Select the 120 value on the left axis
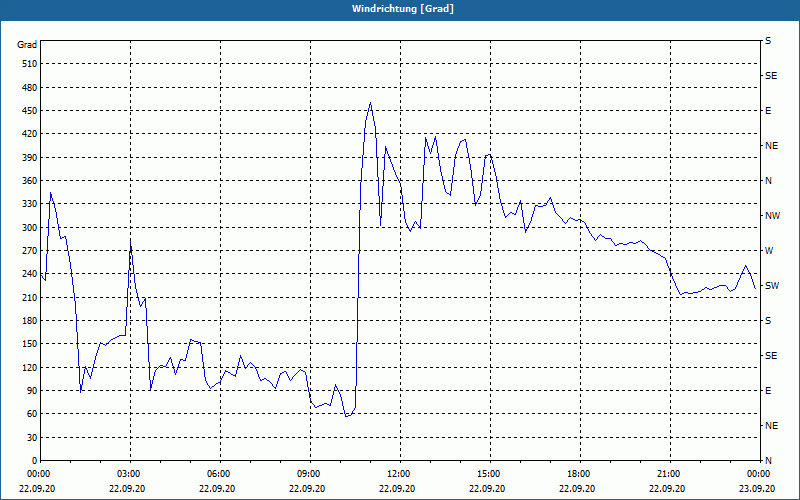This screenshot has height=500, width=800. [30, 367]
